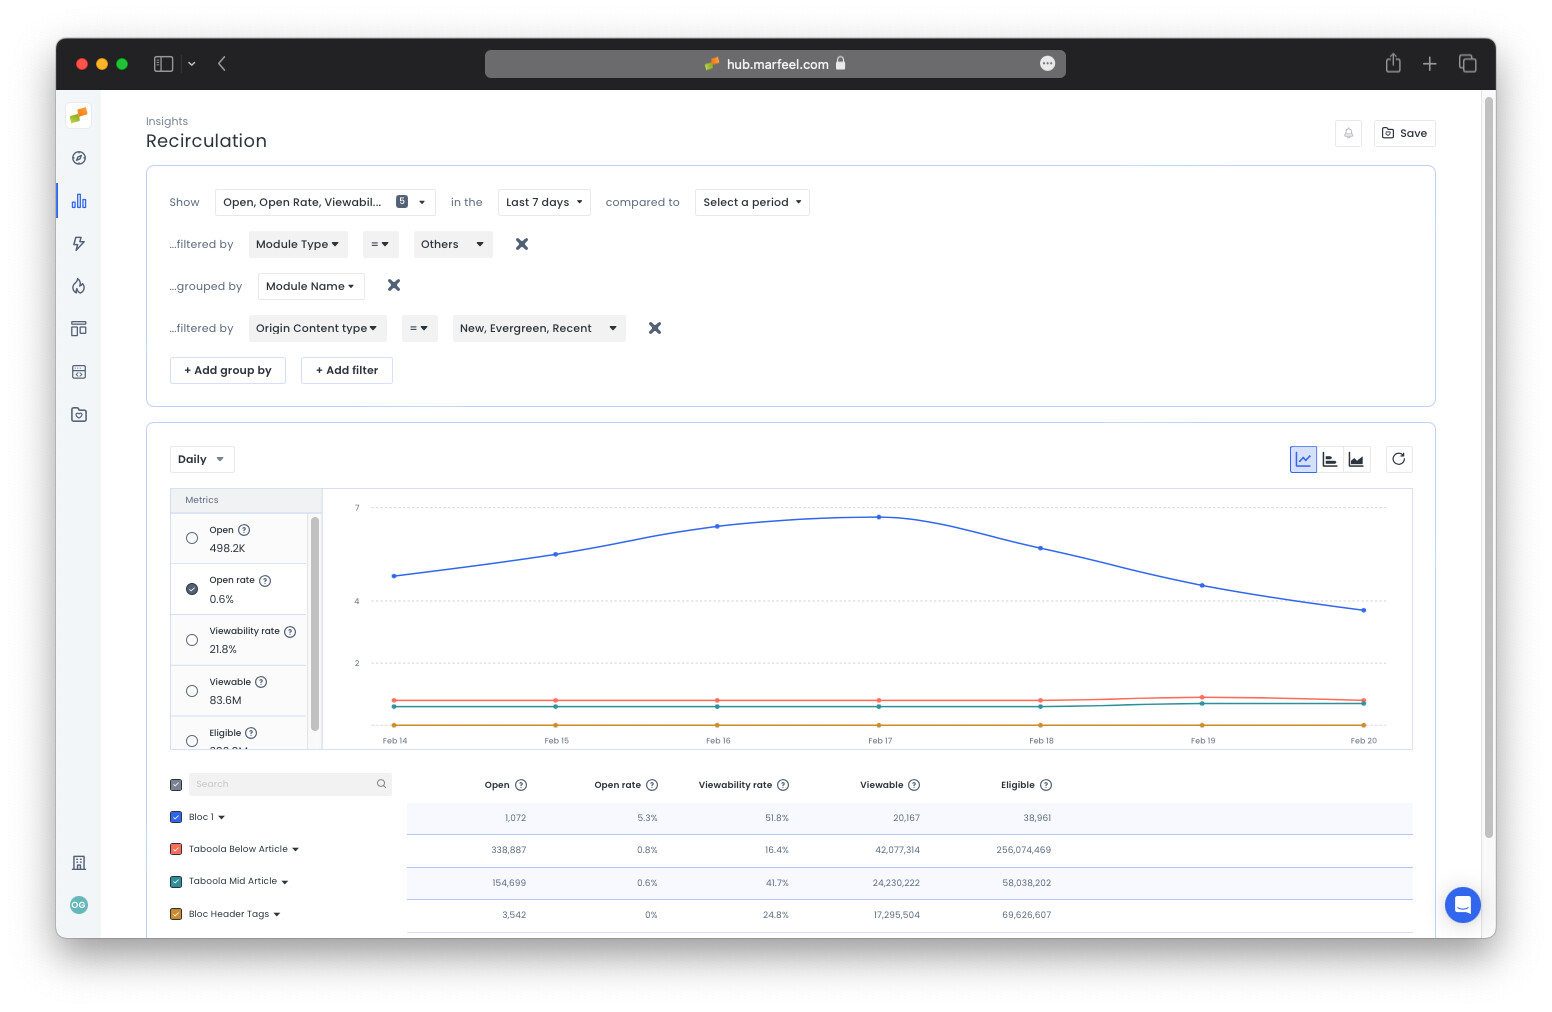Click the Add group by button

228,370
